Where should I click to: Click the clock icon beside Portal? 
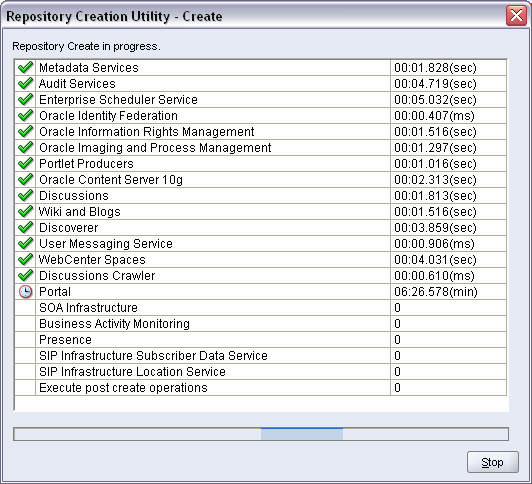25,291
